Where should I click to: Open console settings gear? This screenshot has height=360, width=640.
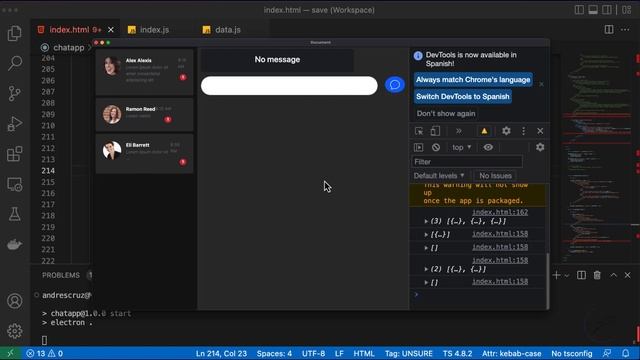540,147
